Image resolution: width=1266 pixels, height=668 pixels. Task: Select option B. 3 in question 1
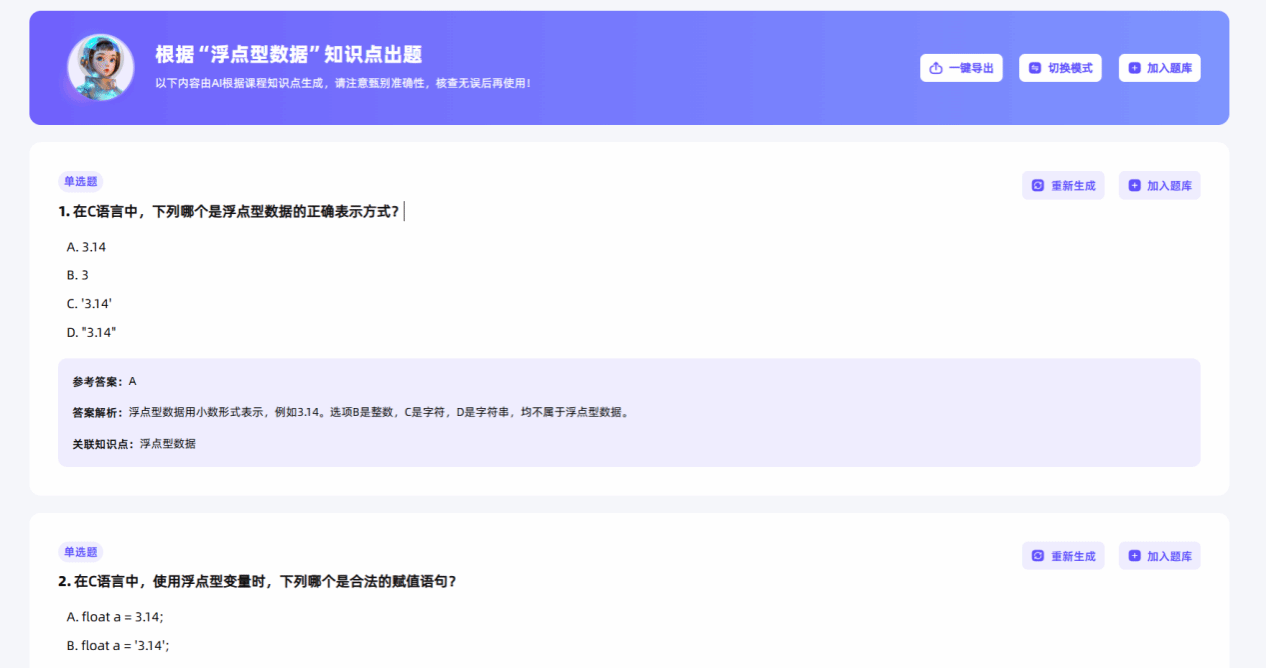click(x=78, y=275)
